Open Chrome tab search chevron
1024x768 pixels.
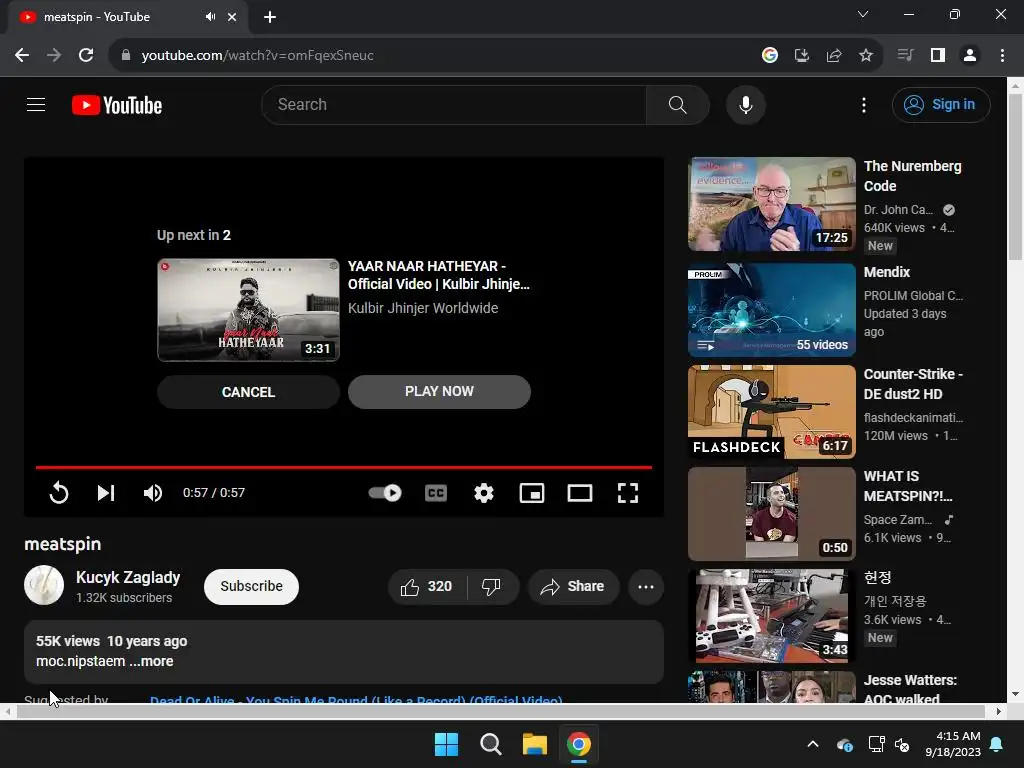863,14
